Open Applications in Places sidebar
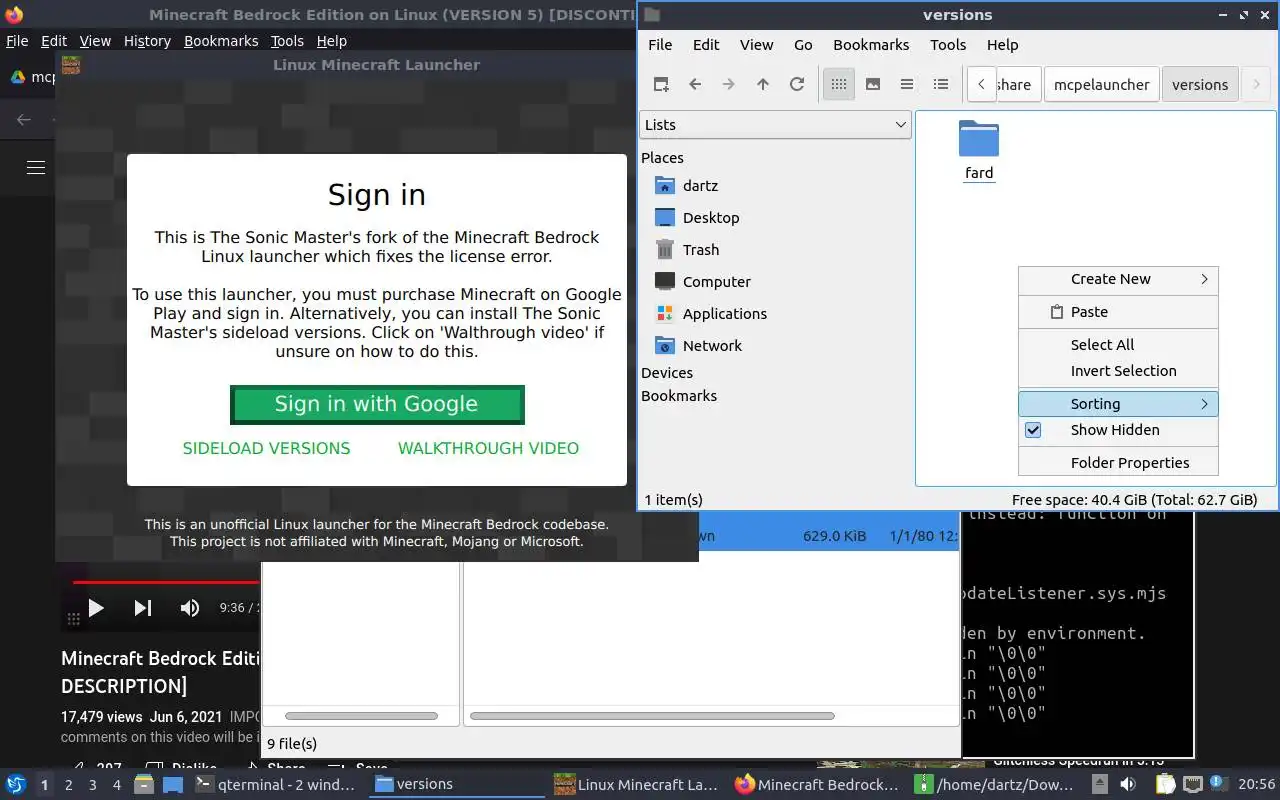Screen dimensions: 1280x800 click(710, 313)
